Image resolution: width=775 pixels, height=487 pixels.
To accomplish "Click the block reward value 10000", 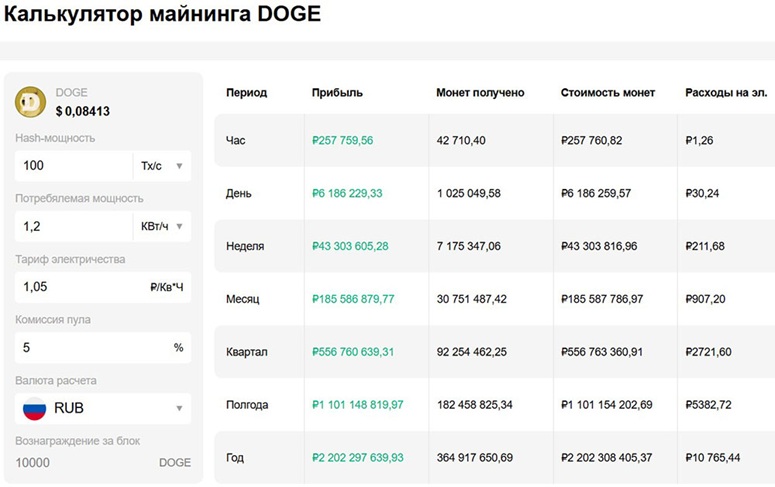I will click(33, 463).
